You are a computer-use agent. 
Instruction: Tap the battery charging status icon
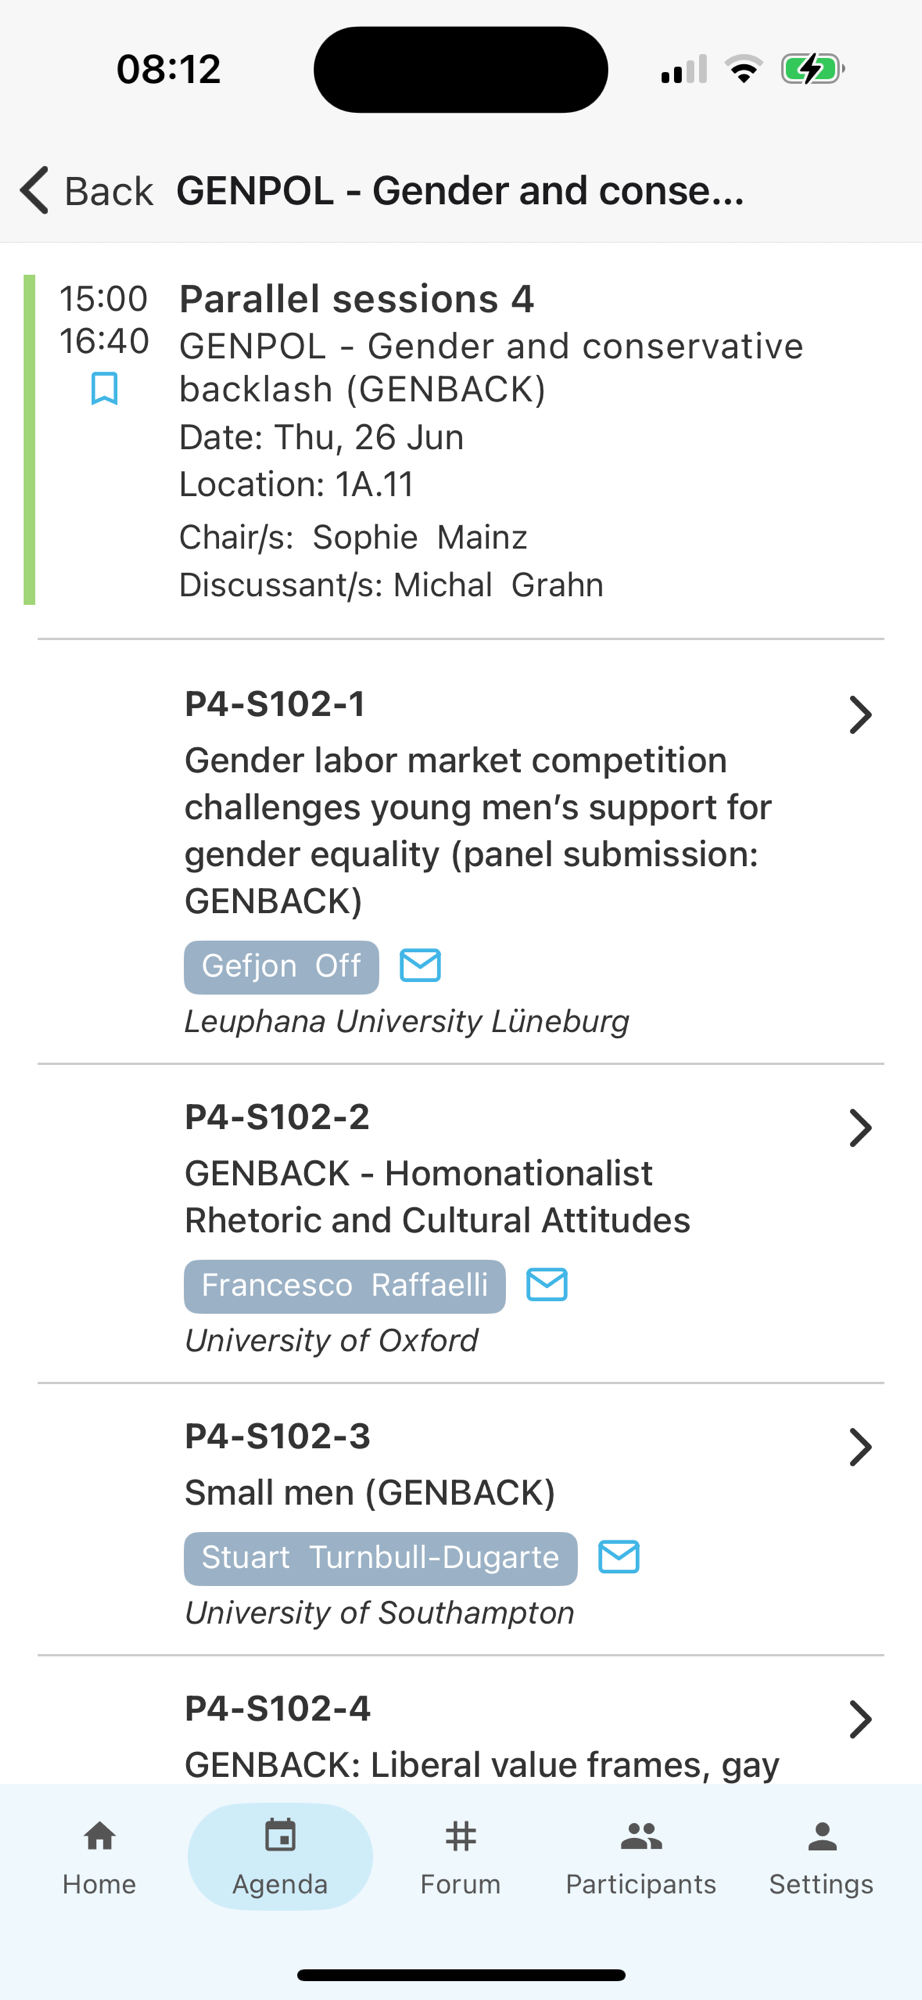(812, 70)
